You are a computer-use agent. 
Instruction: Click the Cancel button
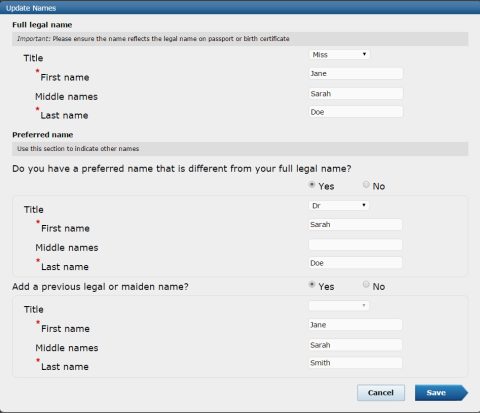381,393
